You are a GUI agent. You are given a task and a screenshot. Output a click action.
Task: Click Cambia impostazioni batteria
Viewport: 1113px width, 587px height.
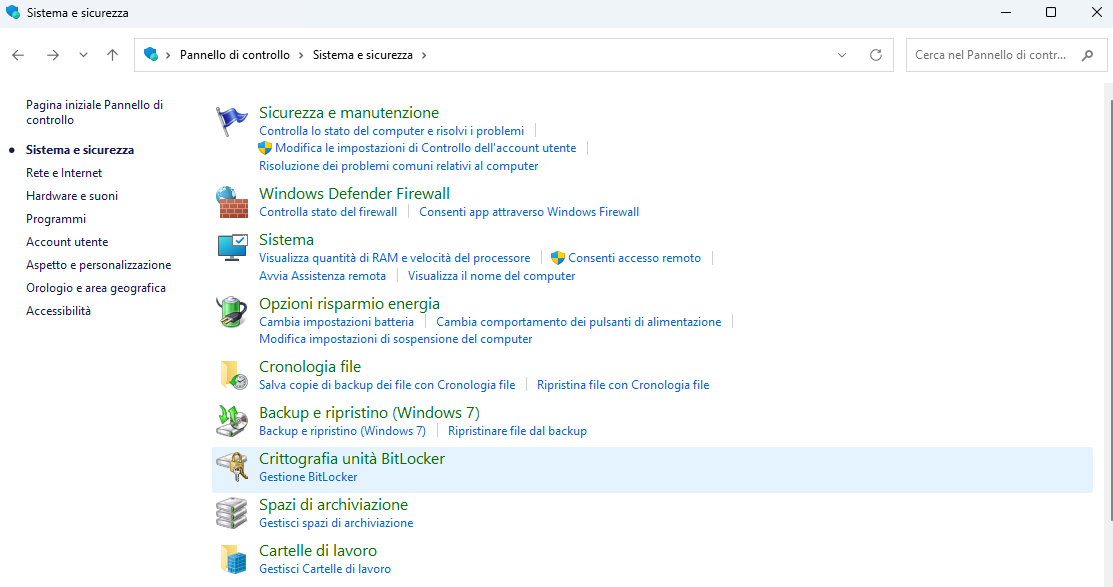point(336,322)
